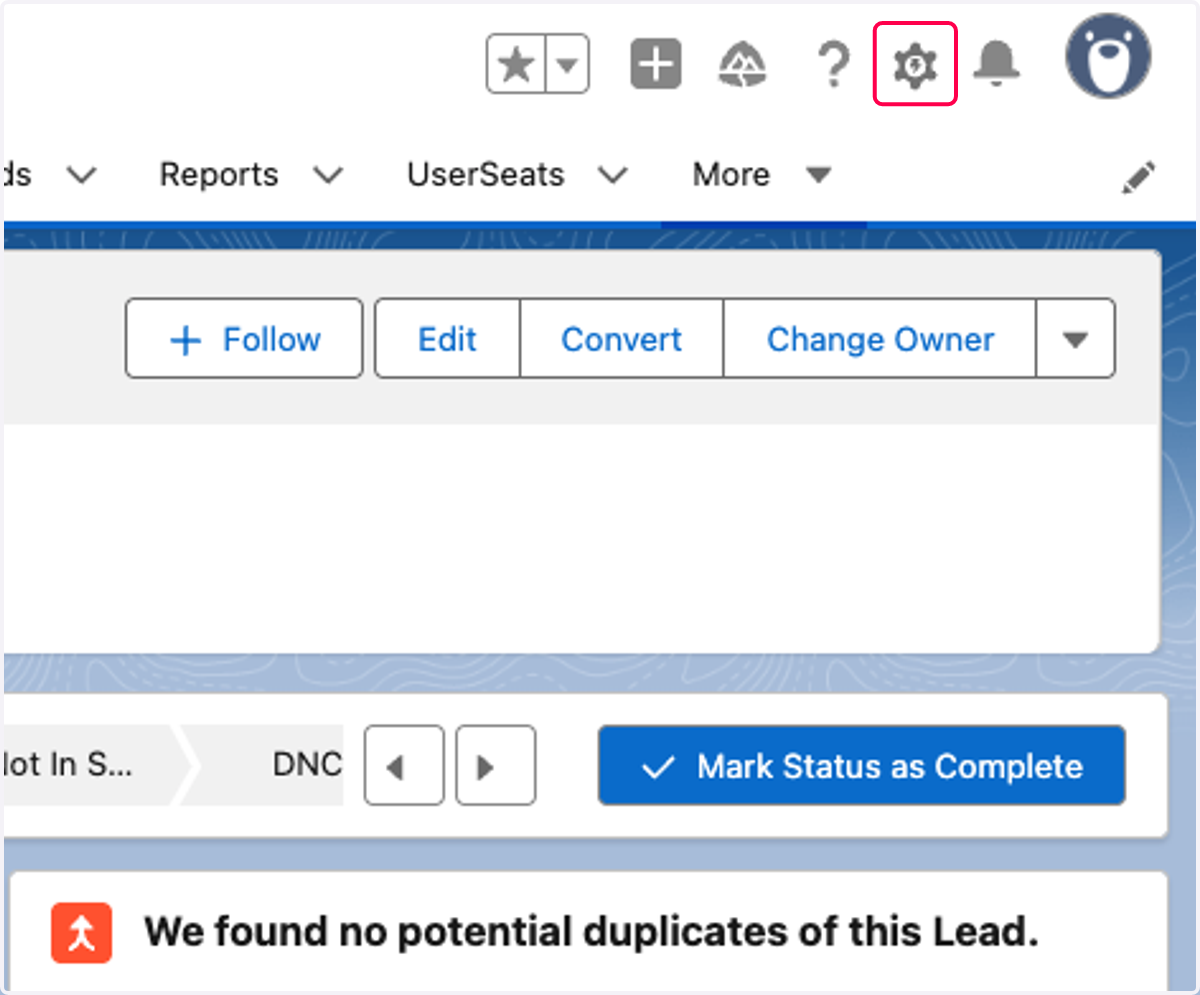Click the path next-step right arrow
Viewport: 1200px width, 995px height.
click(x=496, y=766)
